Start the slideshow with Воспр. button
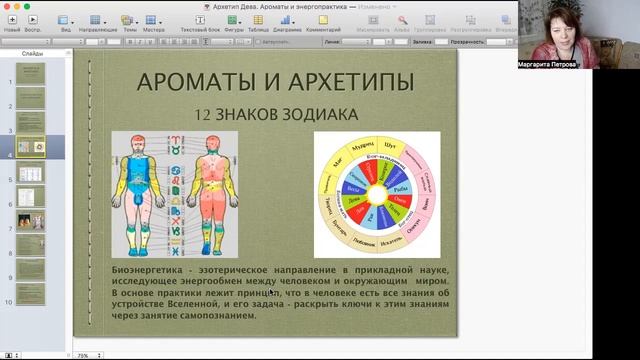640x360 pixels. pos(33,23)
